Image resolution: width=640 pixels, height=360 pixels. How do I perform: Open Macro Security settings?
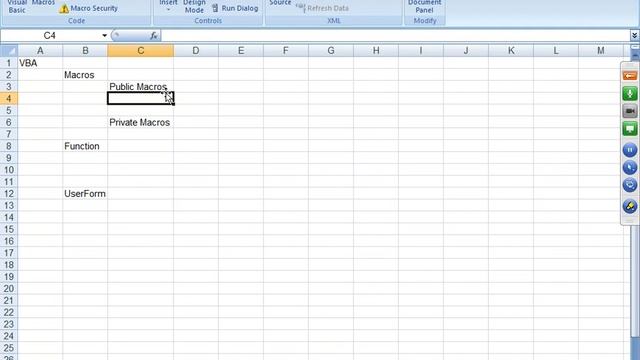pyautogui.click(x=89, y=8)
